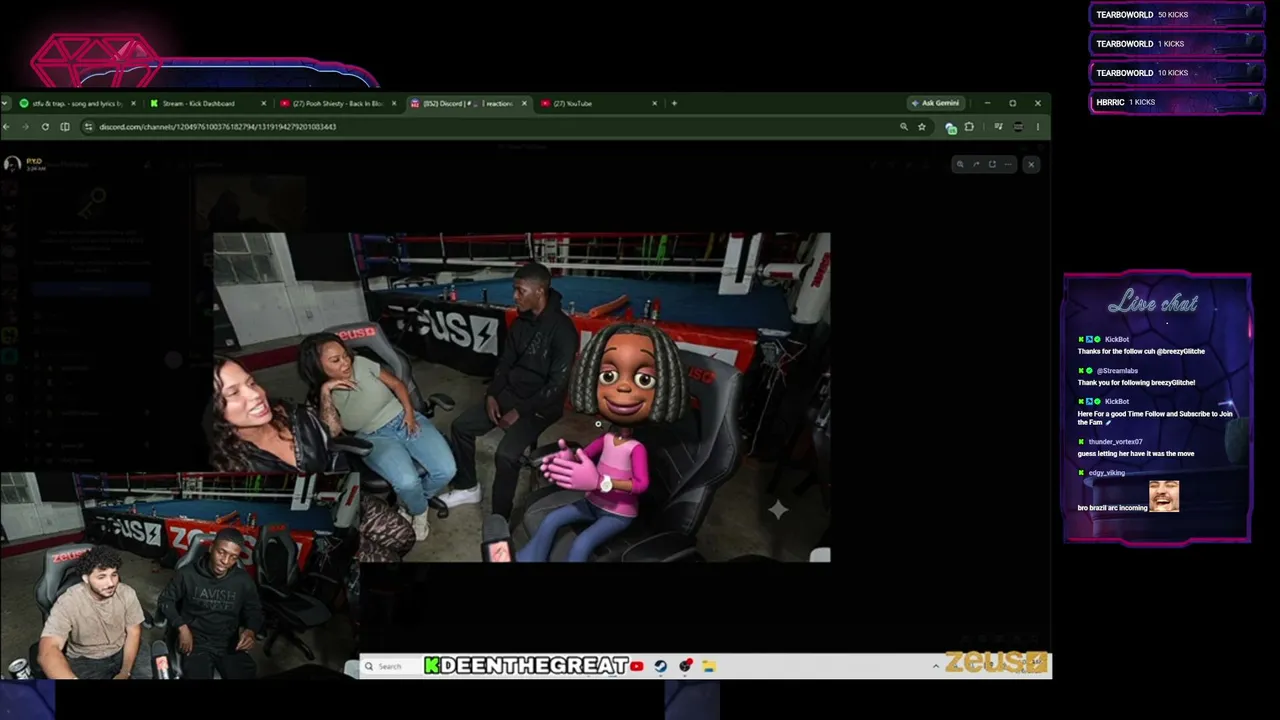Click the emote in edgy_viking's chat message
The width and height of the screenshot is (1280, 720).
coord(1164,496)
